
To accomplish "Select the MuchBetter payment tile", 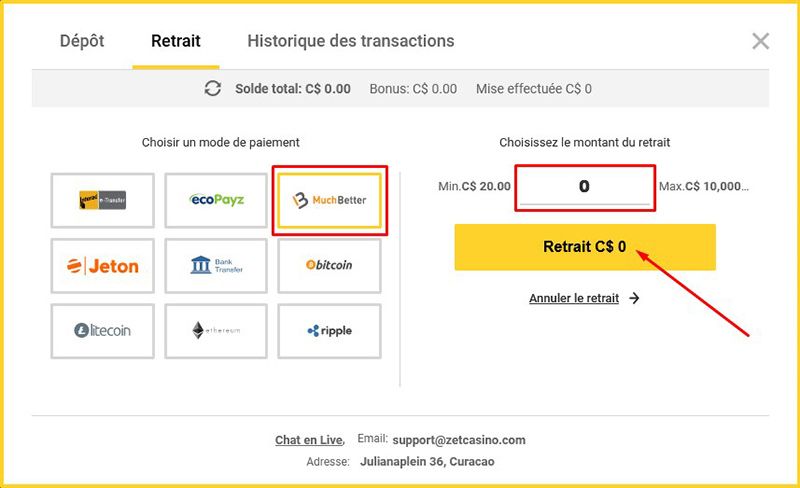I will click(330, 200).
